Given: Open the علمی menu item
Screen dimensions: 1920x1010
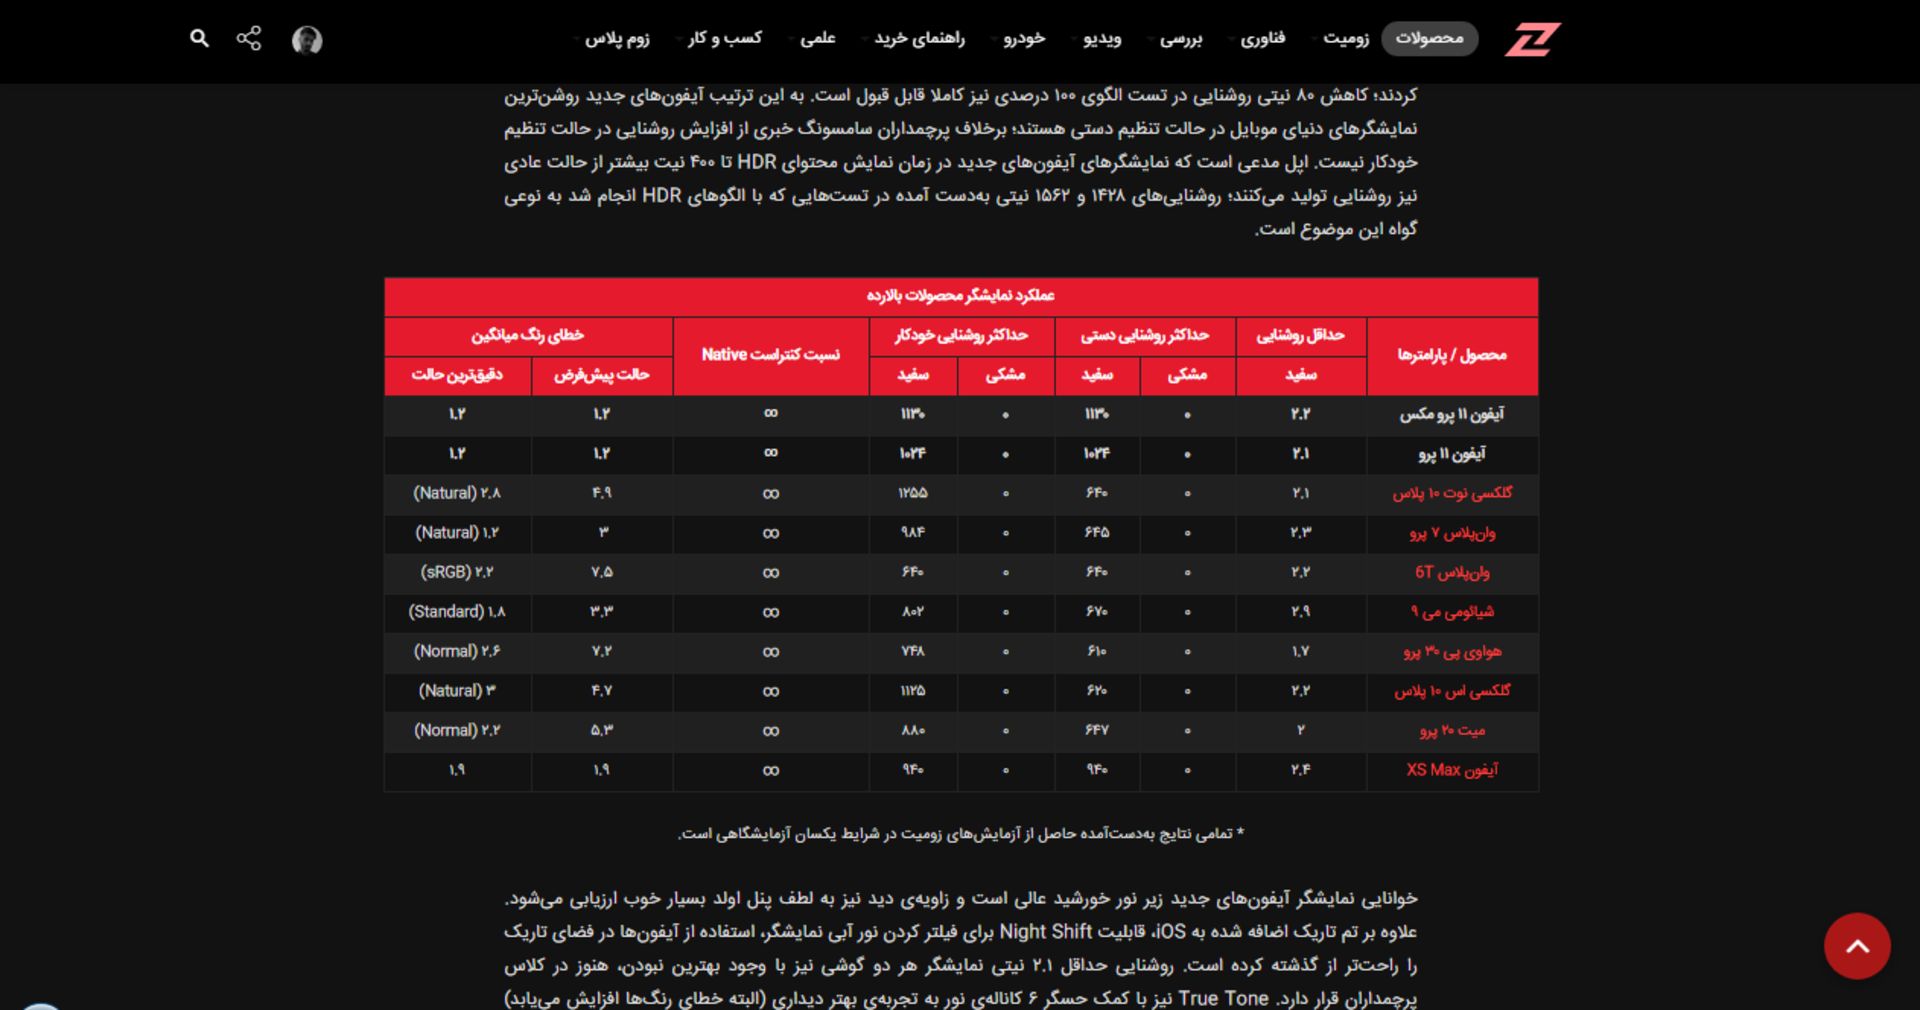Looking at the screenshot, I should (x=817, y=38).
